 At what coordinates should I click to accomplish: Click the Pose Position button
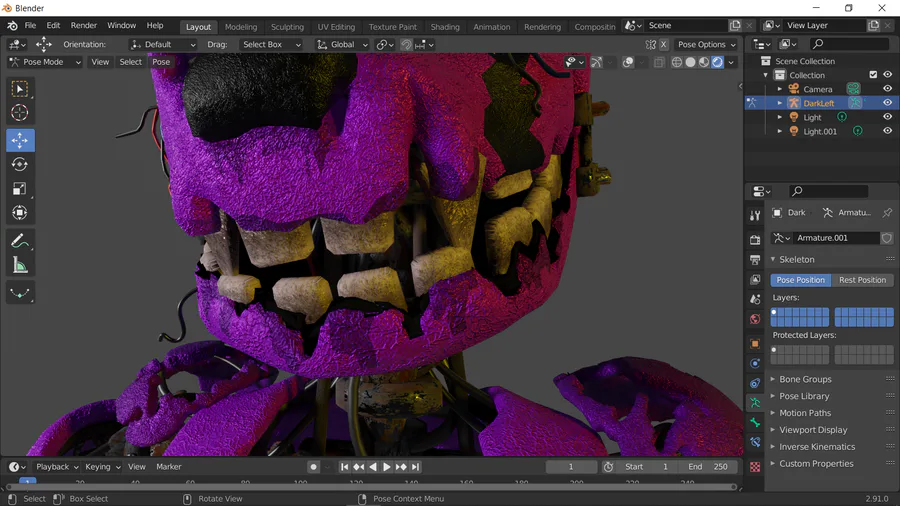pyautogui.click(x=800, y=280)
